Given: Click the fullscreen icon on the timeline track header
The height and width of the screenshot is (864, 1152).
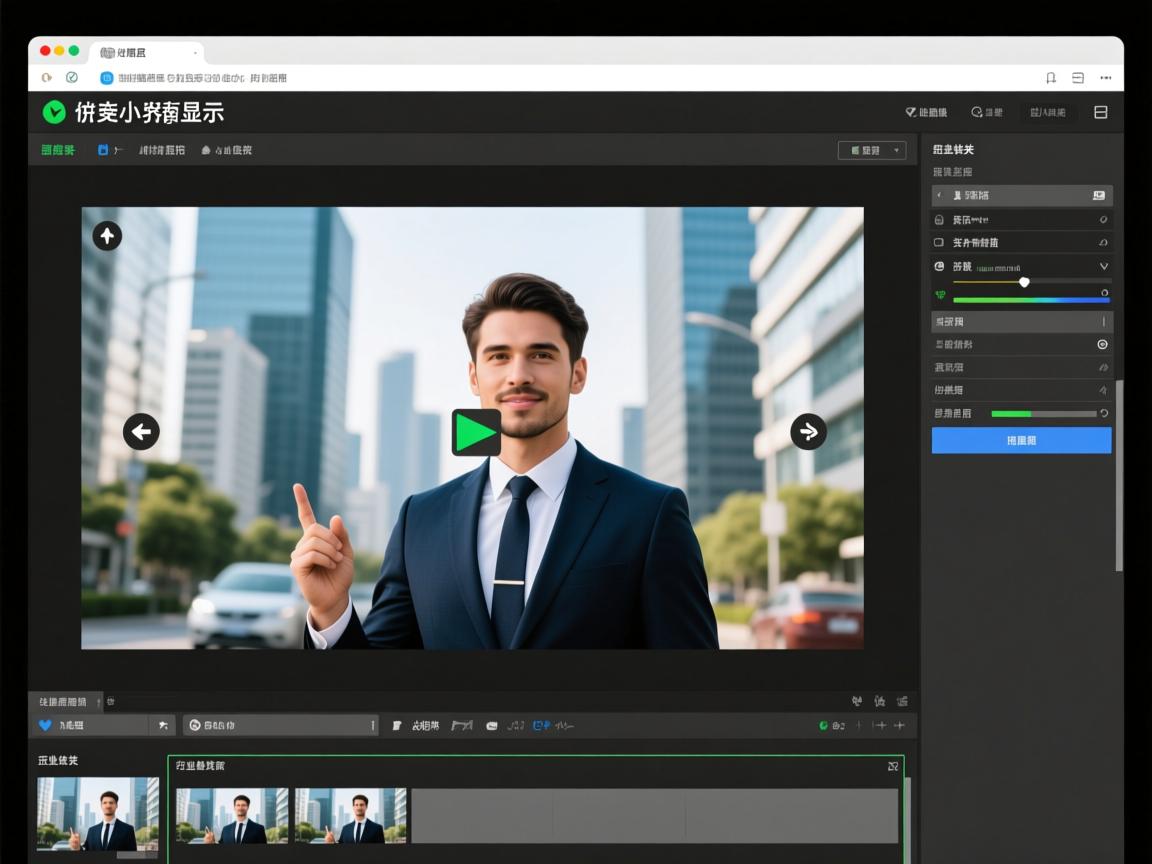Looking at the screenshot, I should click(892, 766).
